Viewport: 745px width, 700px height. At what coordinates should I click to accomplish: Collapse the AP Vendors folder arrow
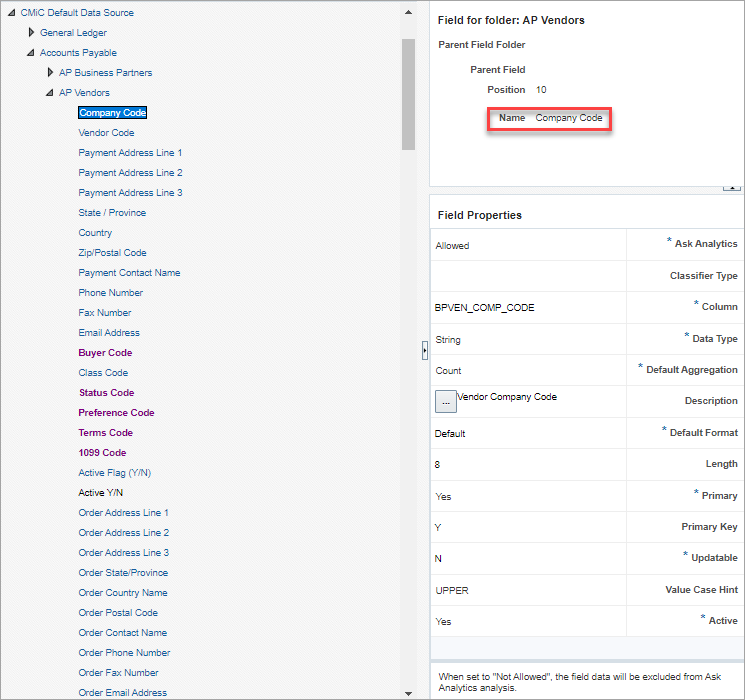(50, 93)
